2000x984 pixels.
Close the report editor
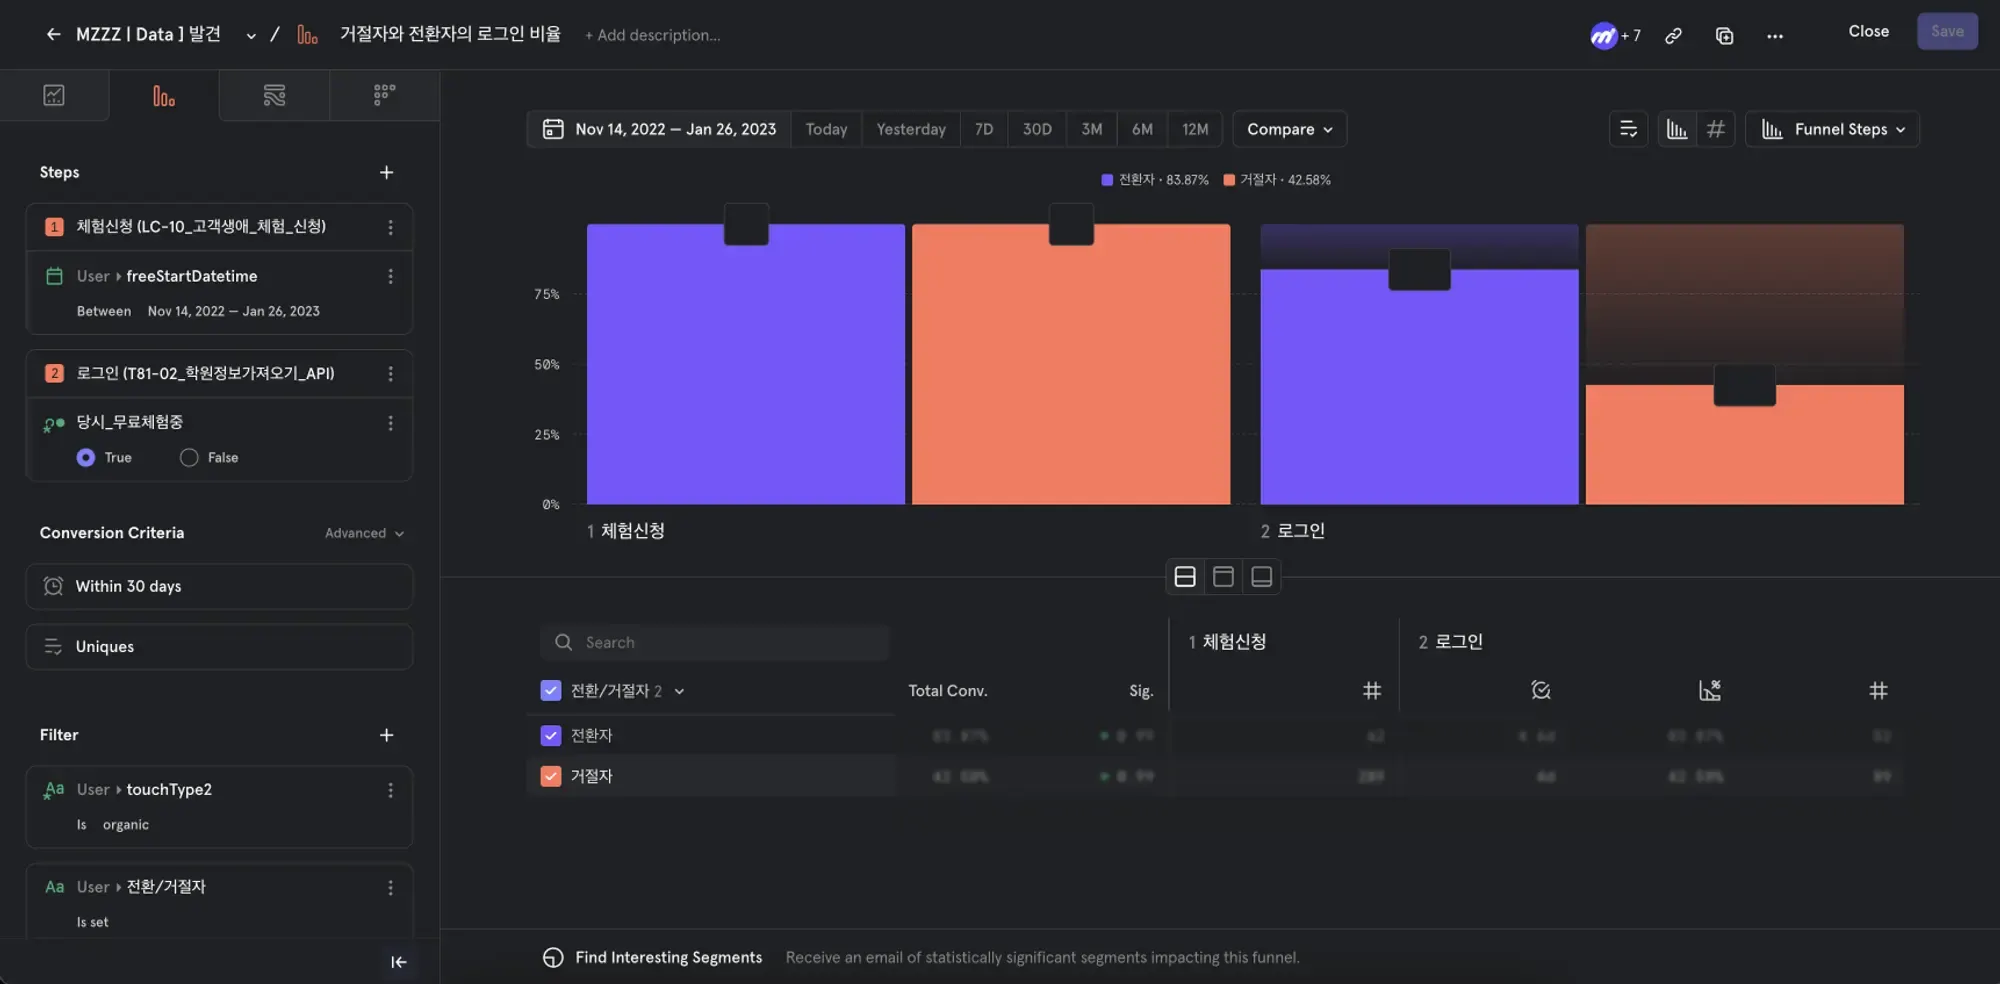(1868, 31)
